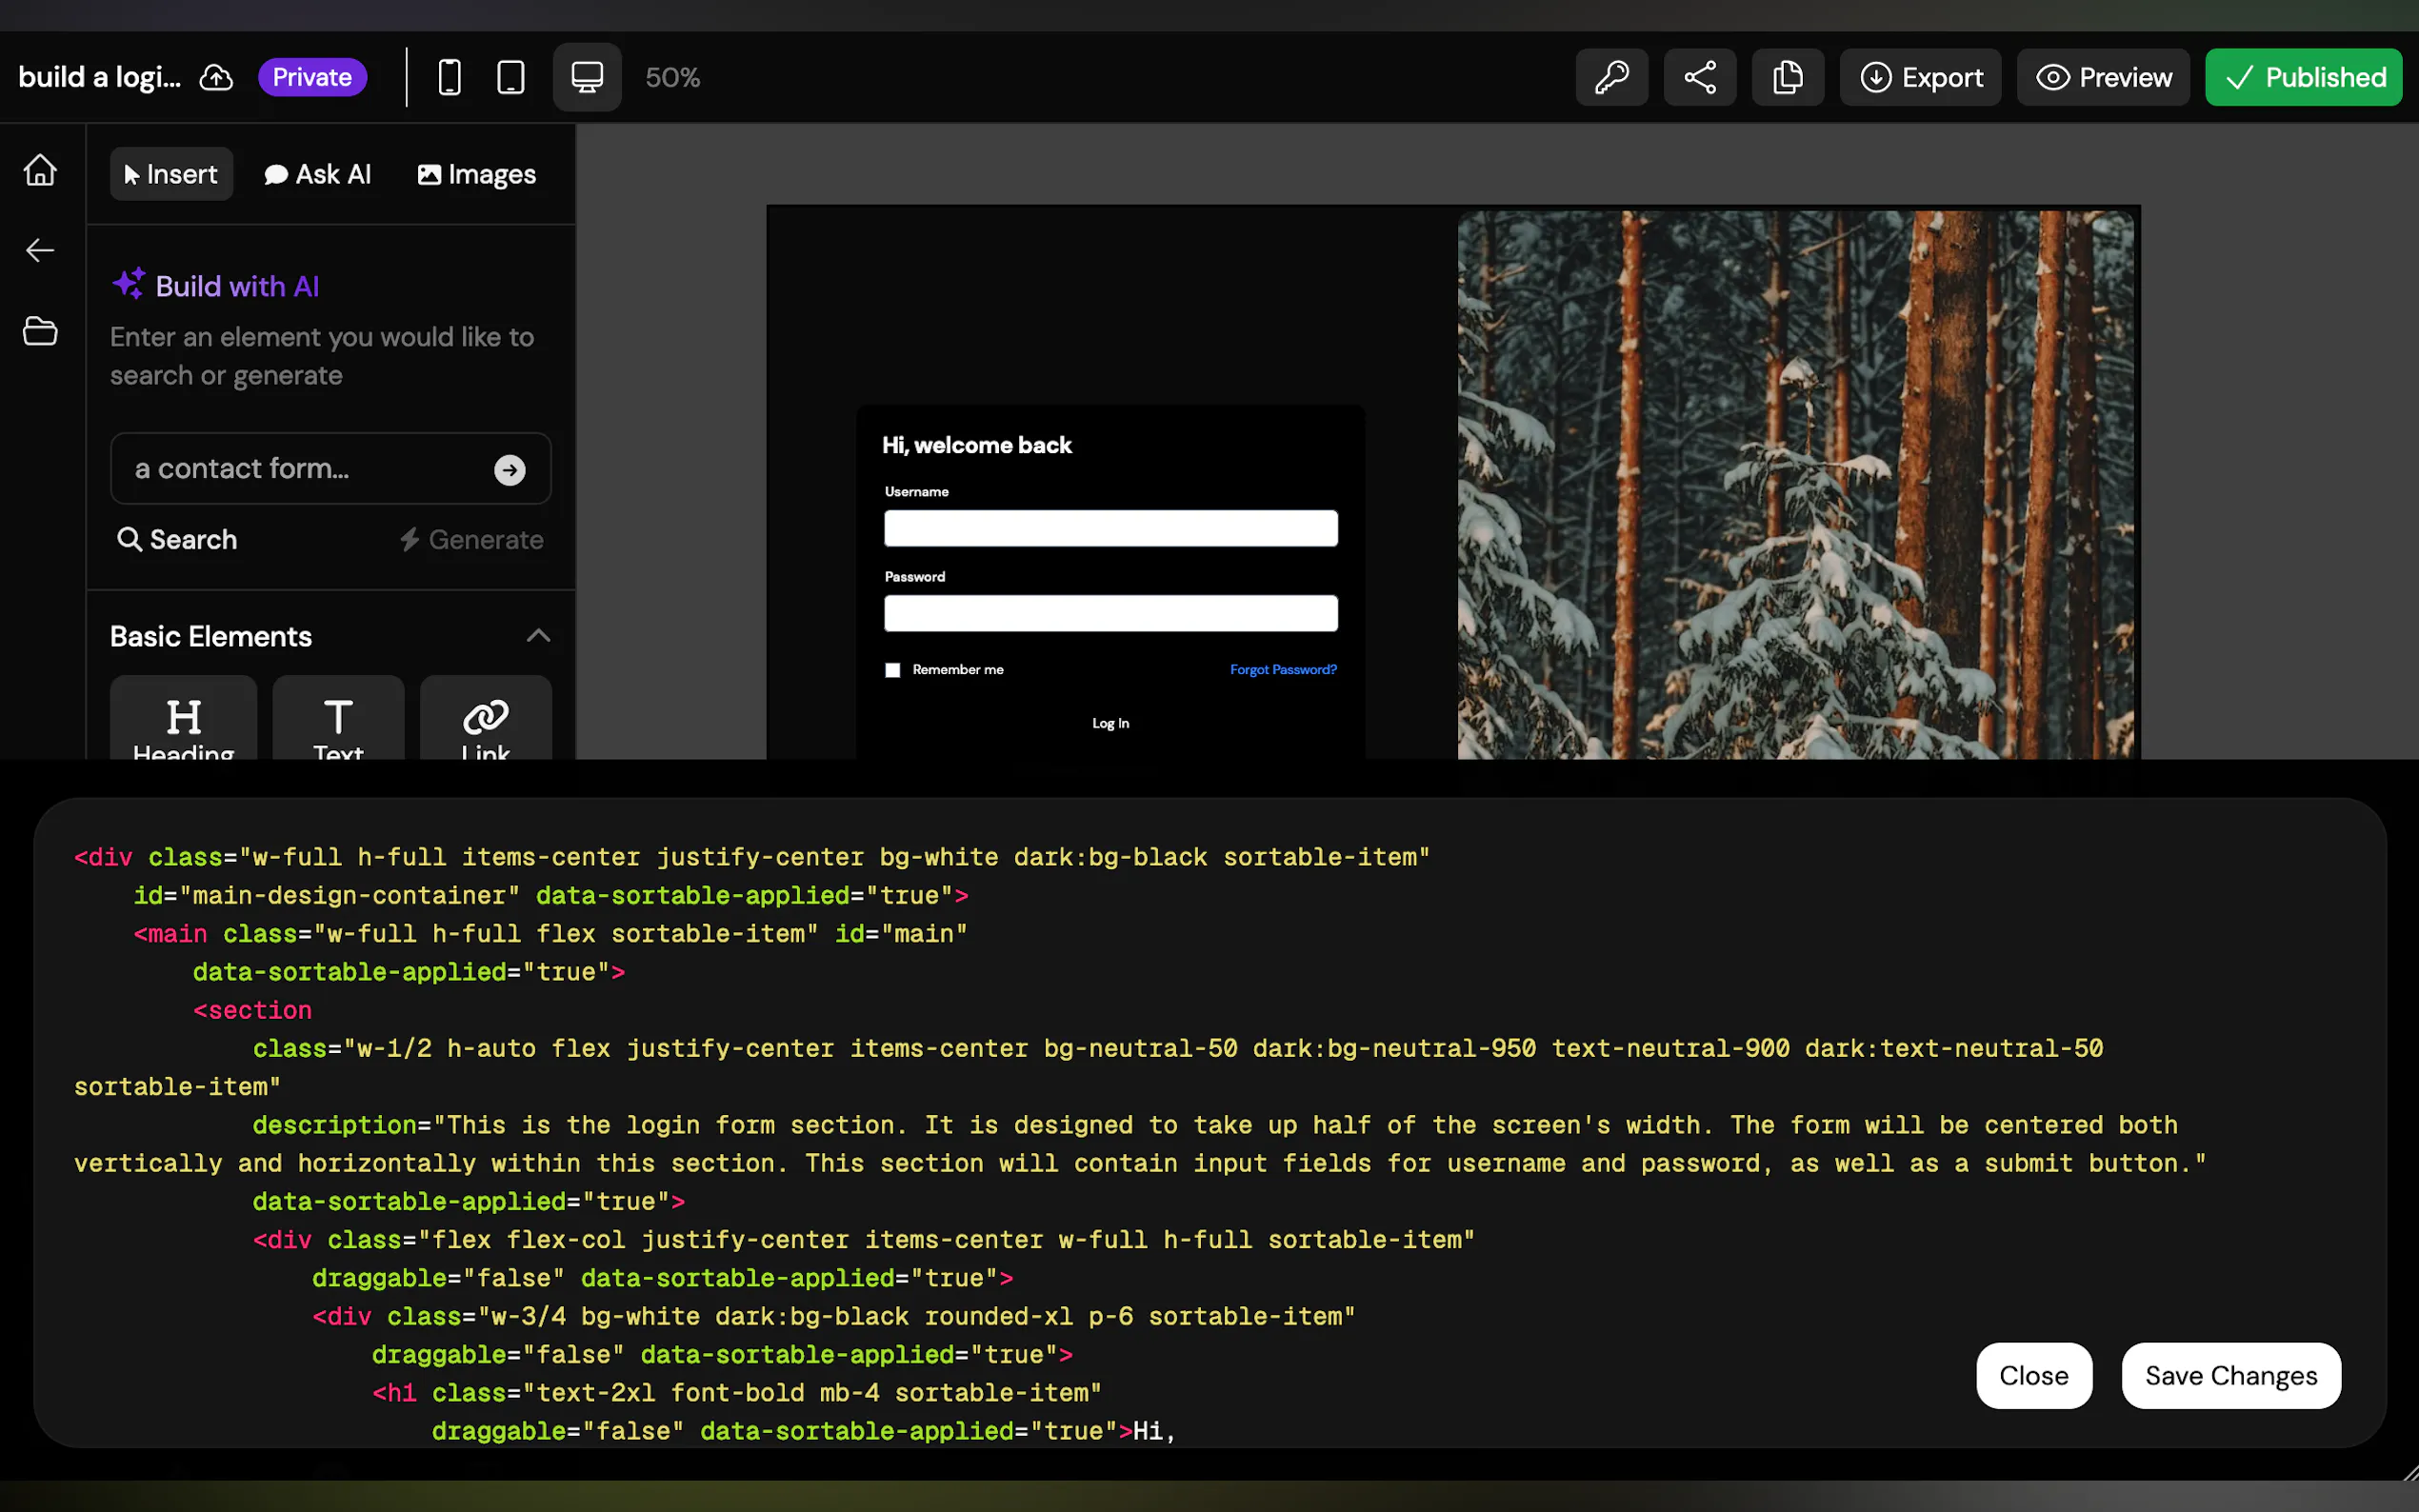Click Save Changes button
The height and width of the screenshot is (1512, 2419).
pos(2230,1375)
